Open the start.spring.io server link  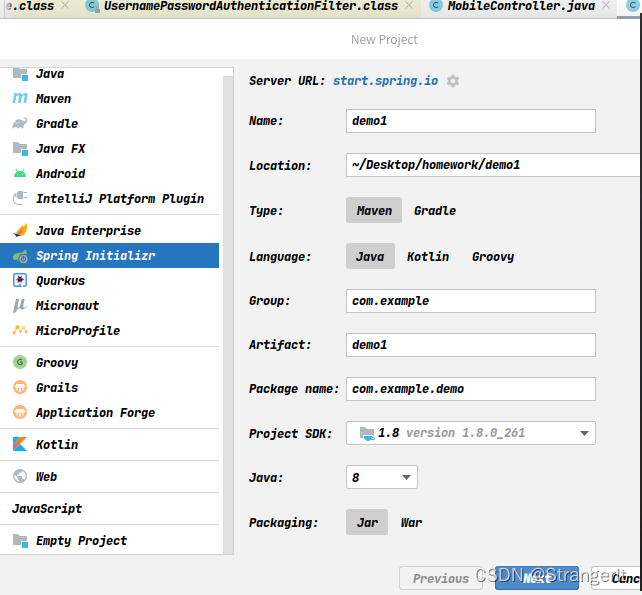click(385, 81)
